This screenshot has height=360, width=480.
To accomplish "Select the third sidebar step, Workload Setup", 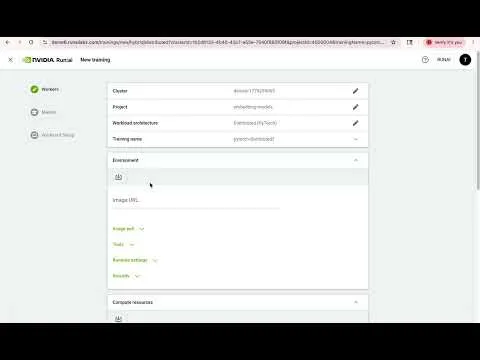I will tap(53, 135).
